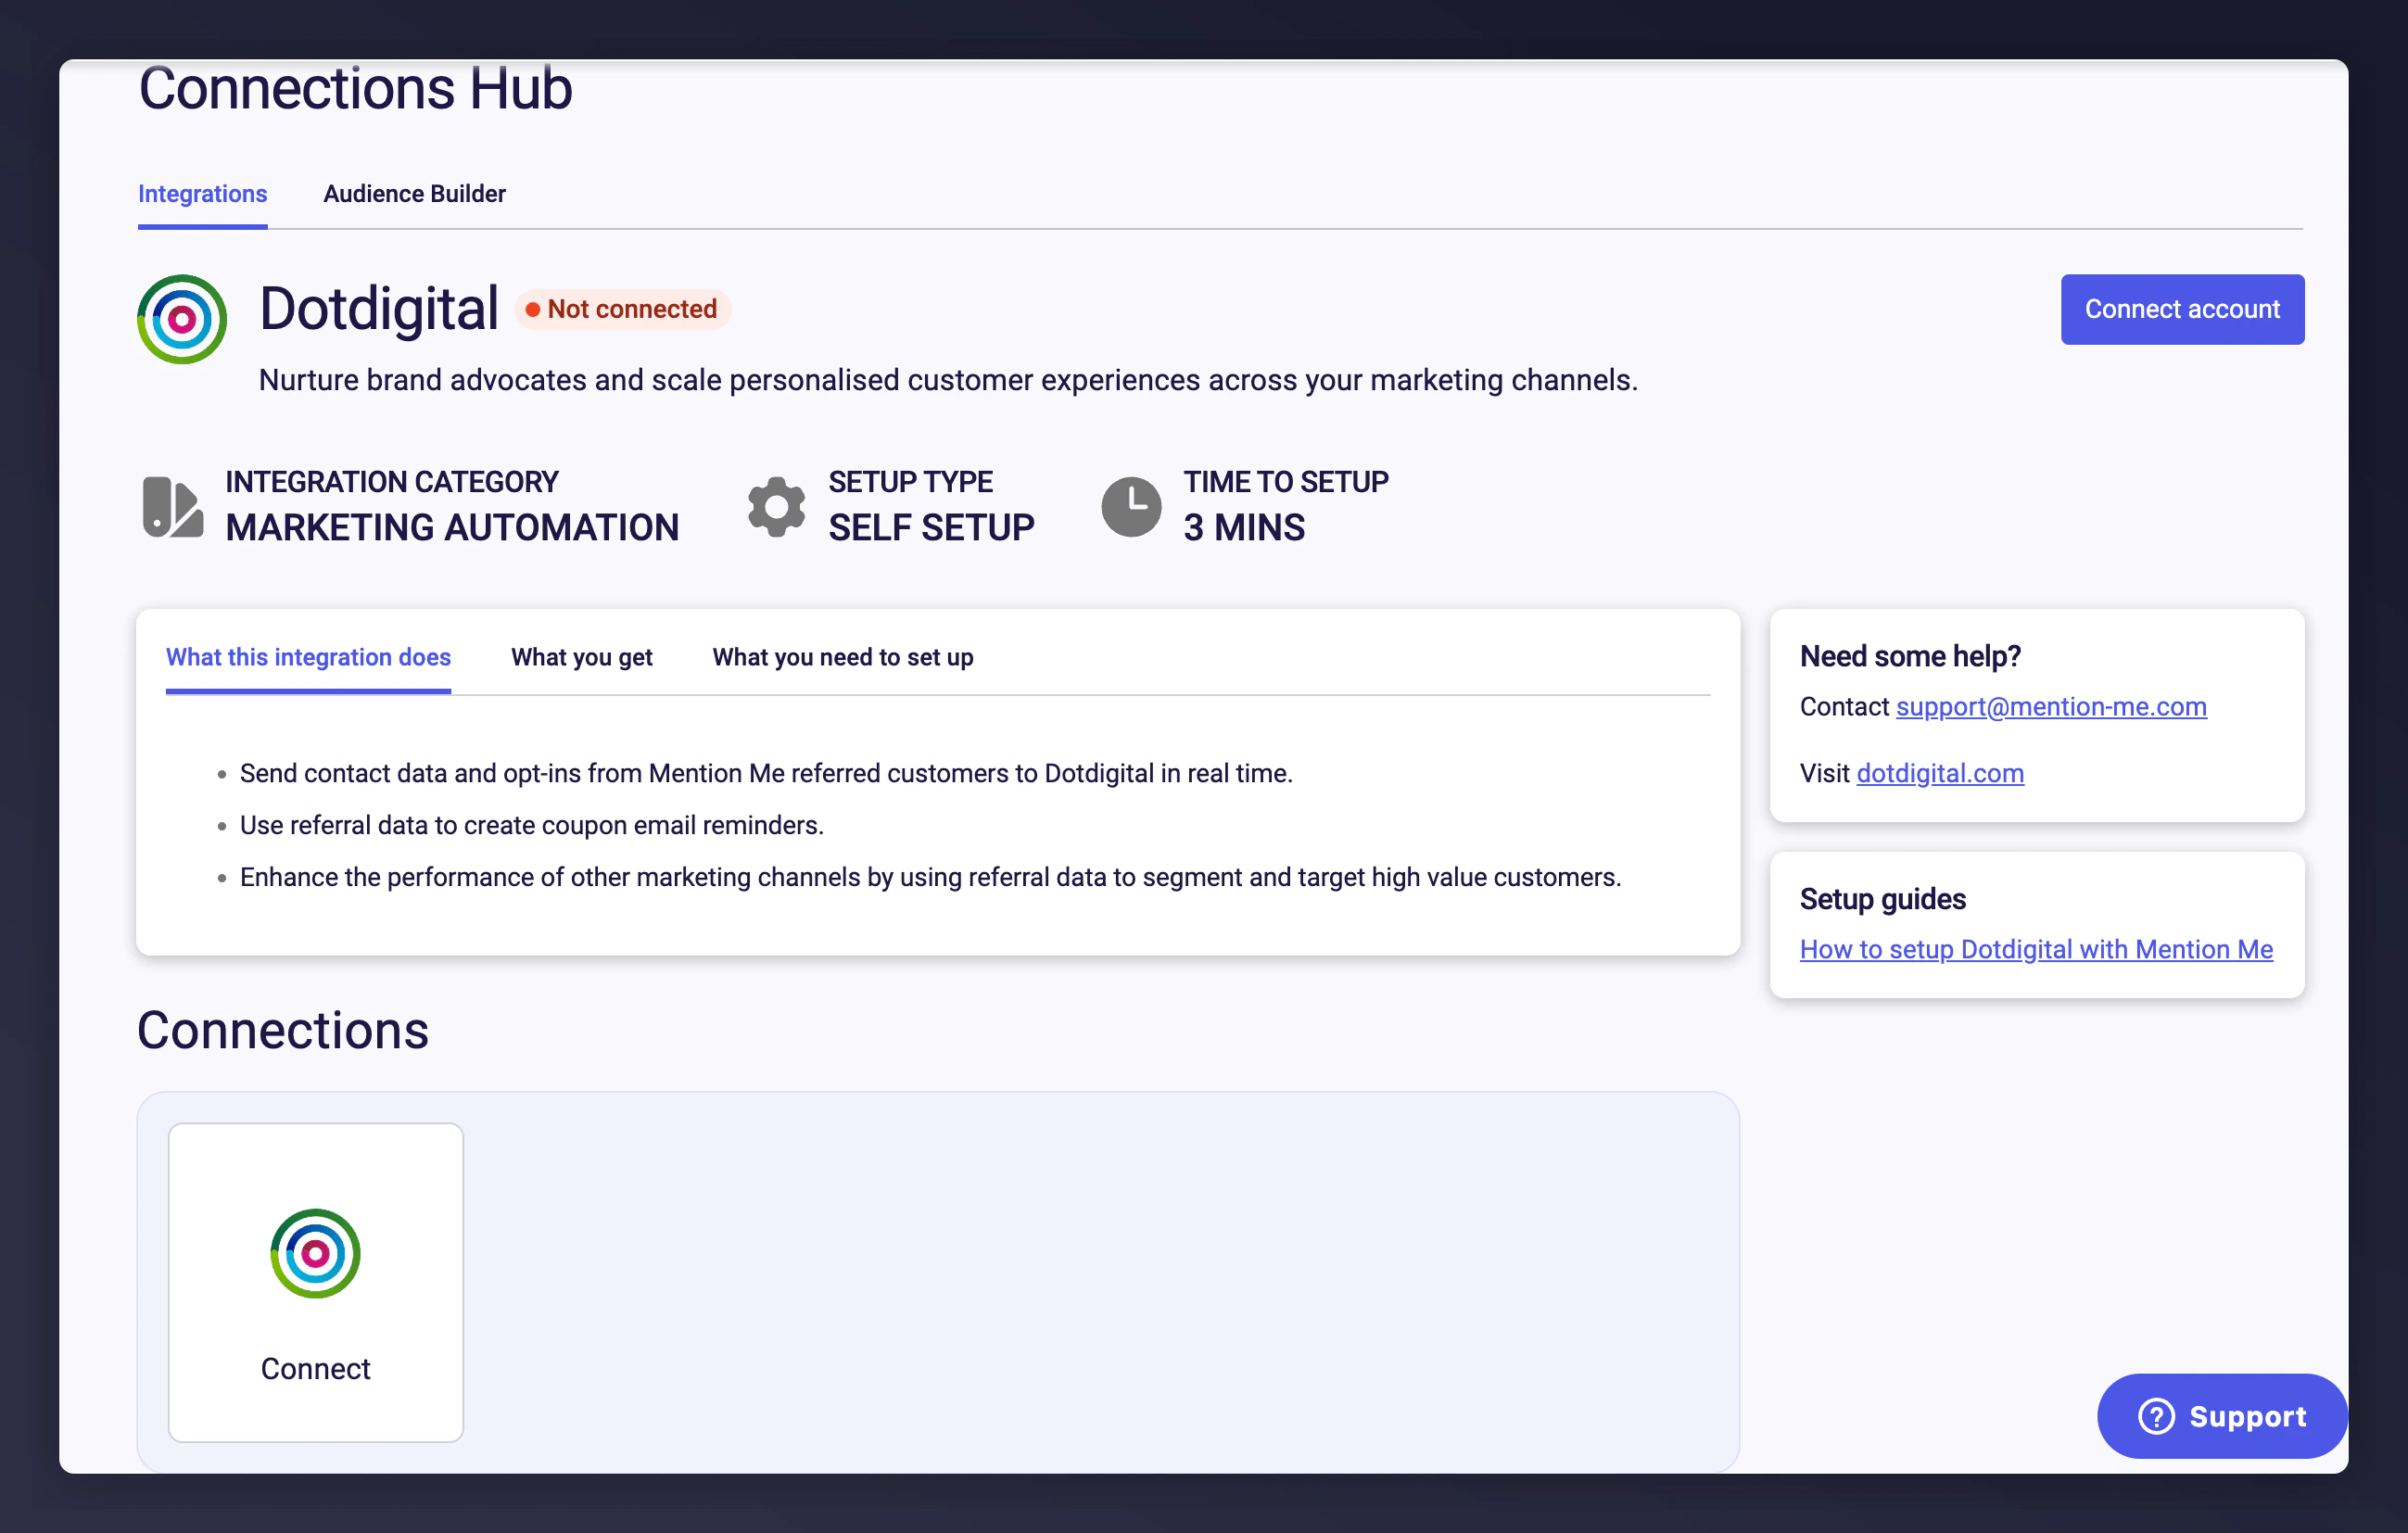
Task: Click the bullet about enhancing marketing channels
Action: click(x=930, y=877)
